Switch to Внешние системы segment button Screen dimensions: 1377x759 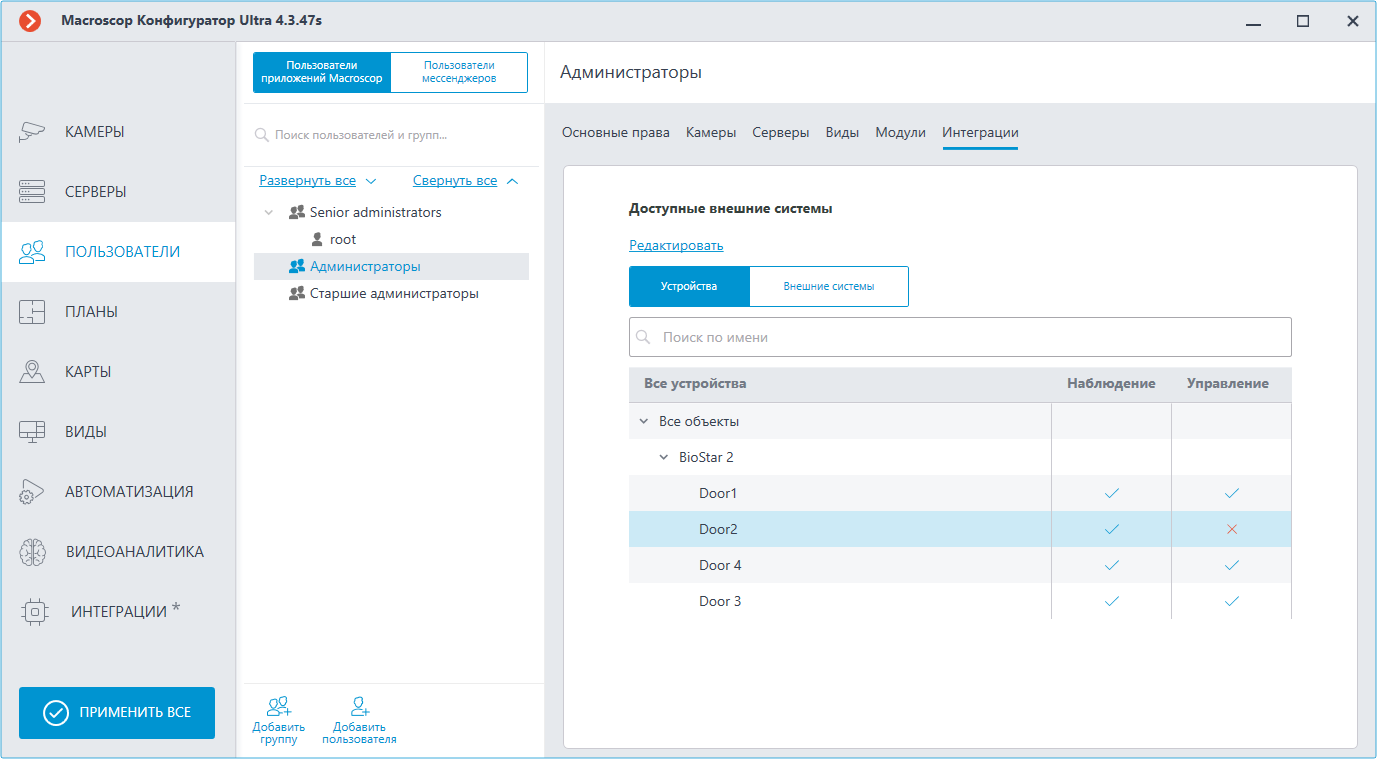(x=829, y=286)
